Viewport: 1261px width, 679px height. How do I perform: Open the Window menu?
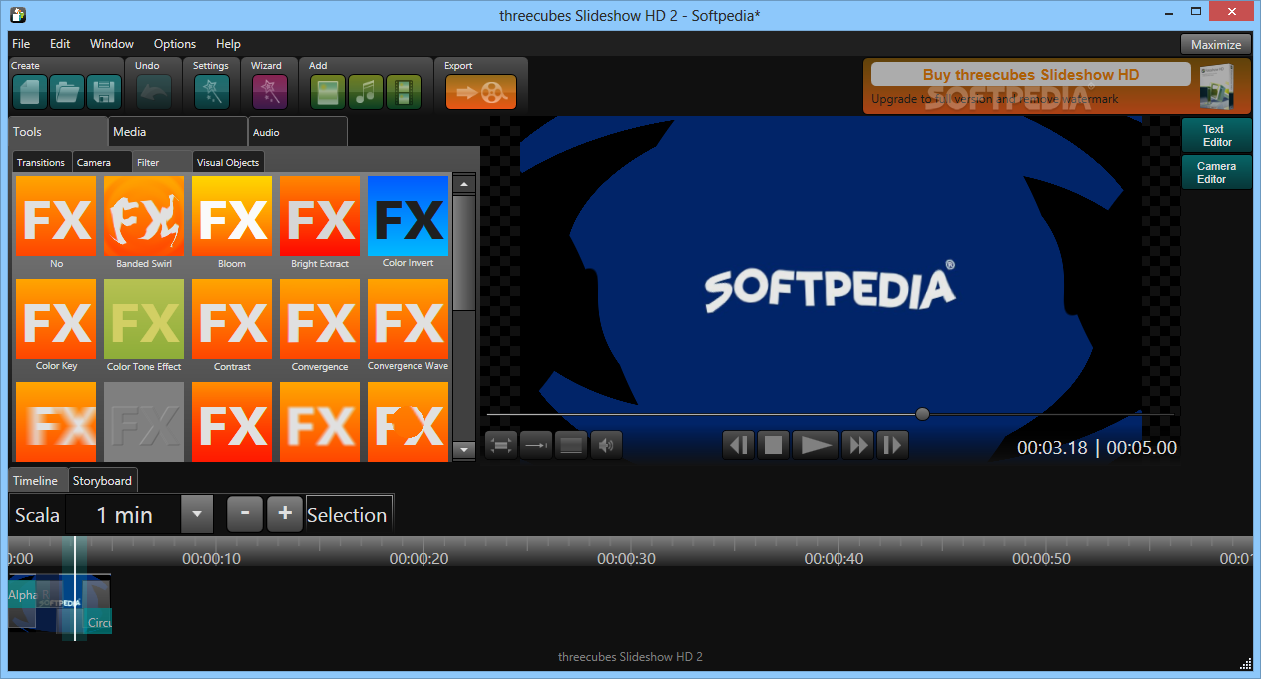point(112,44)
